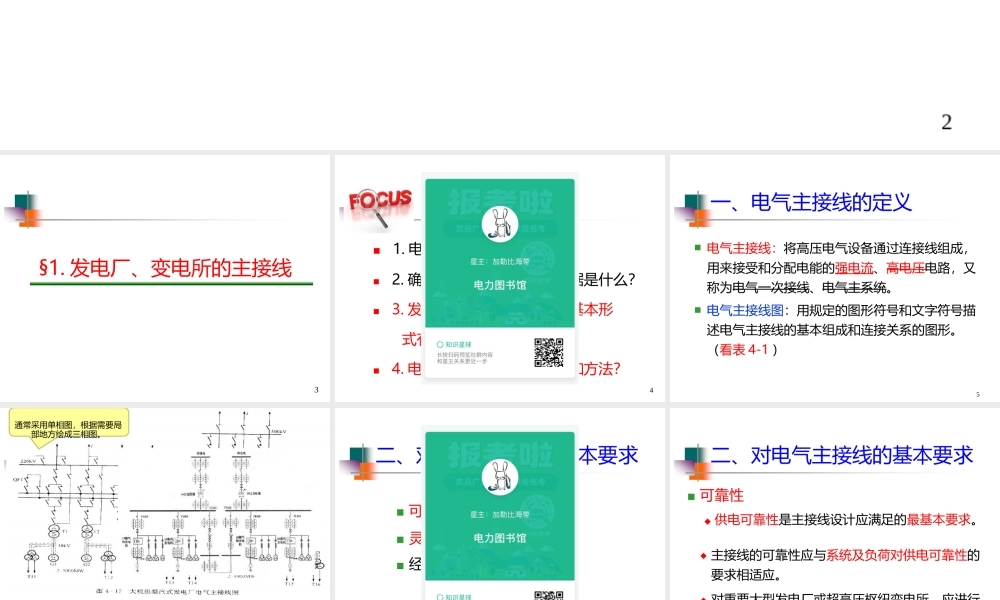The height and width of the screenshot is (600, 1000).
Task: Select the rabbit avatar on the green card
Action: (x=500, y=224)
